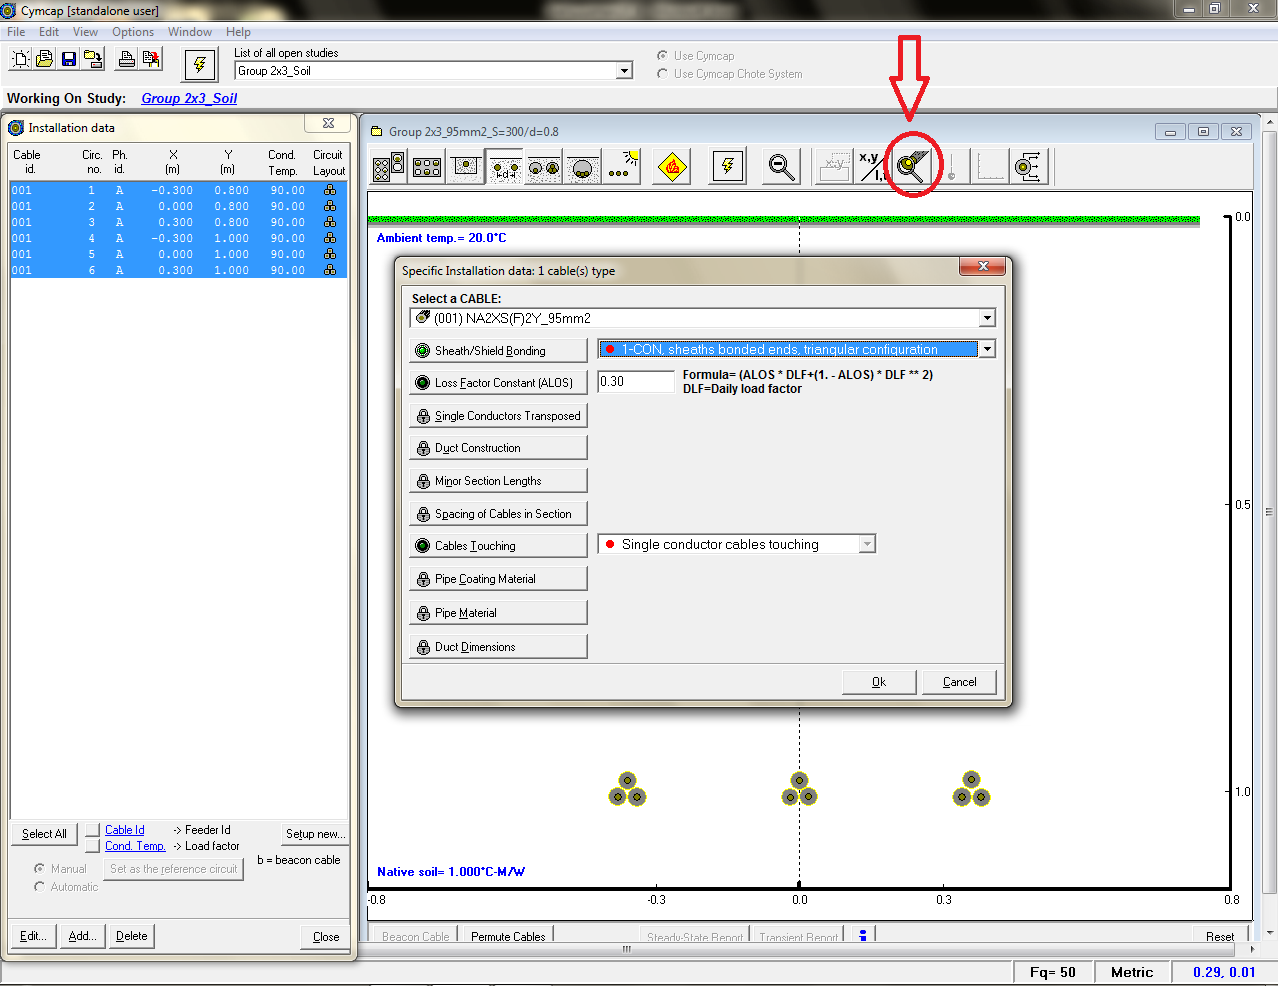Open the Options menu
The height and width of the screenshot is (986, 1278).
[133, 32]
